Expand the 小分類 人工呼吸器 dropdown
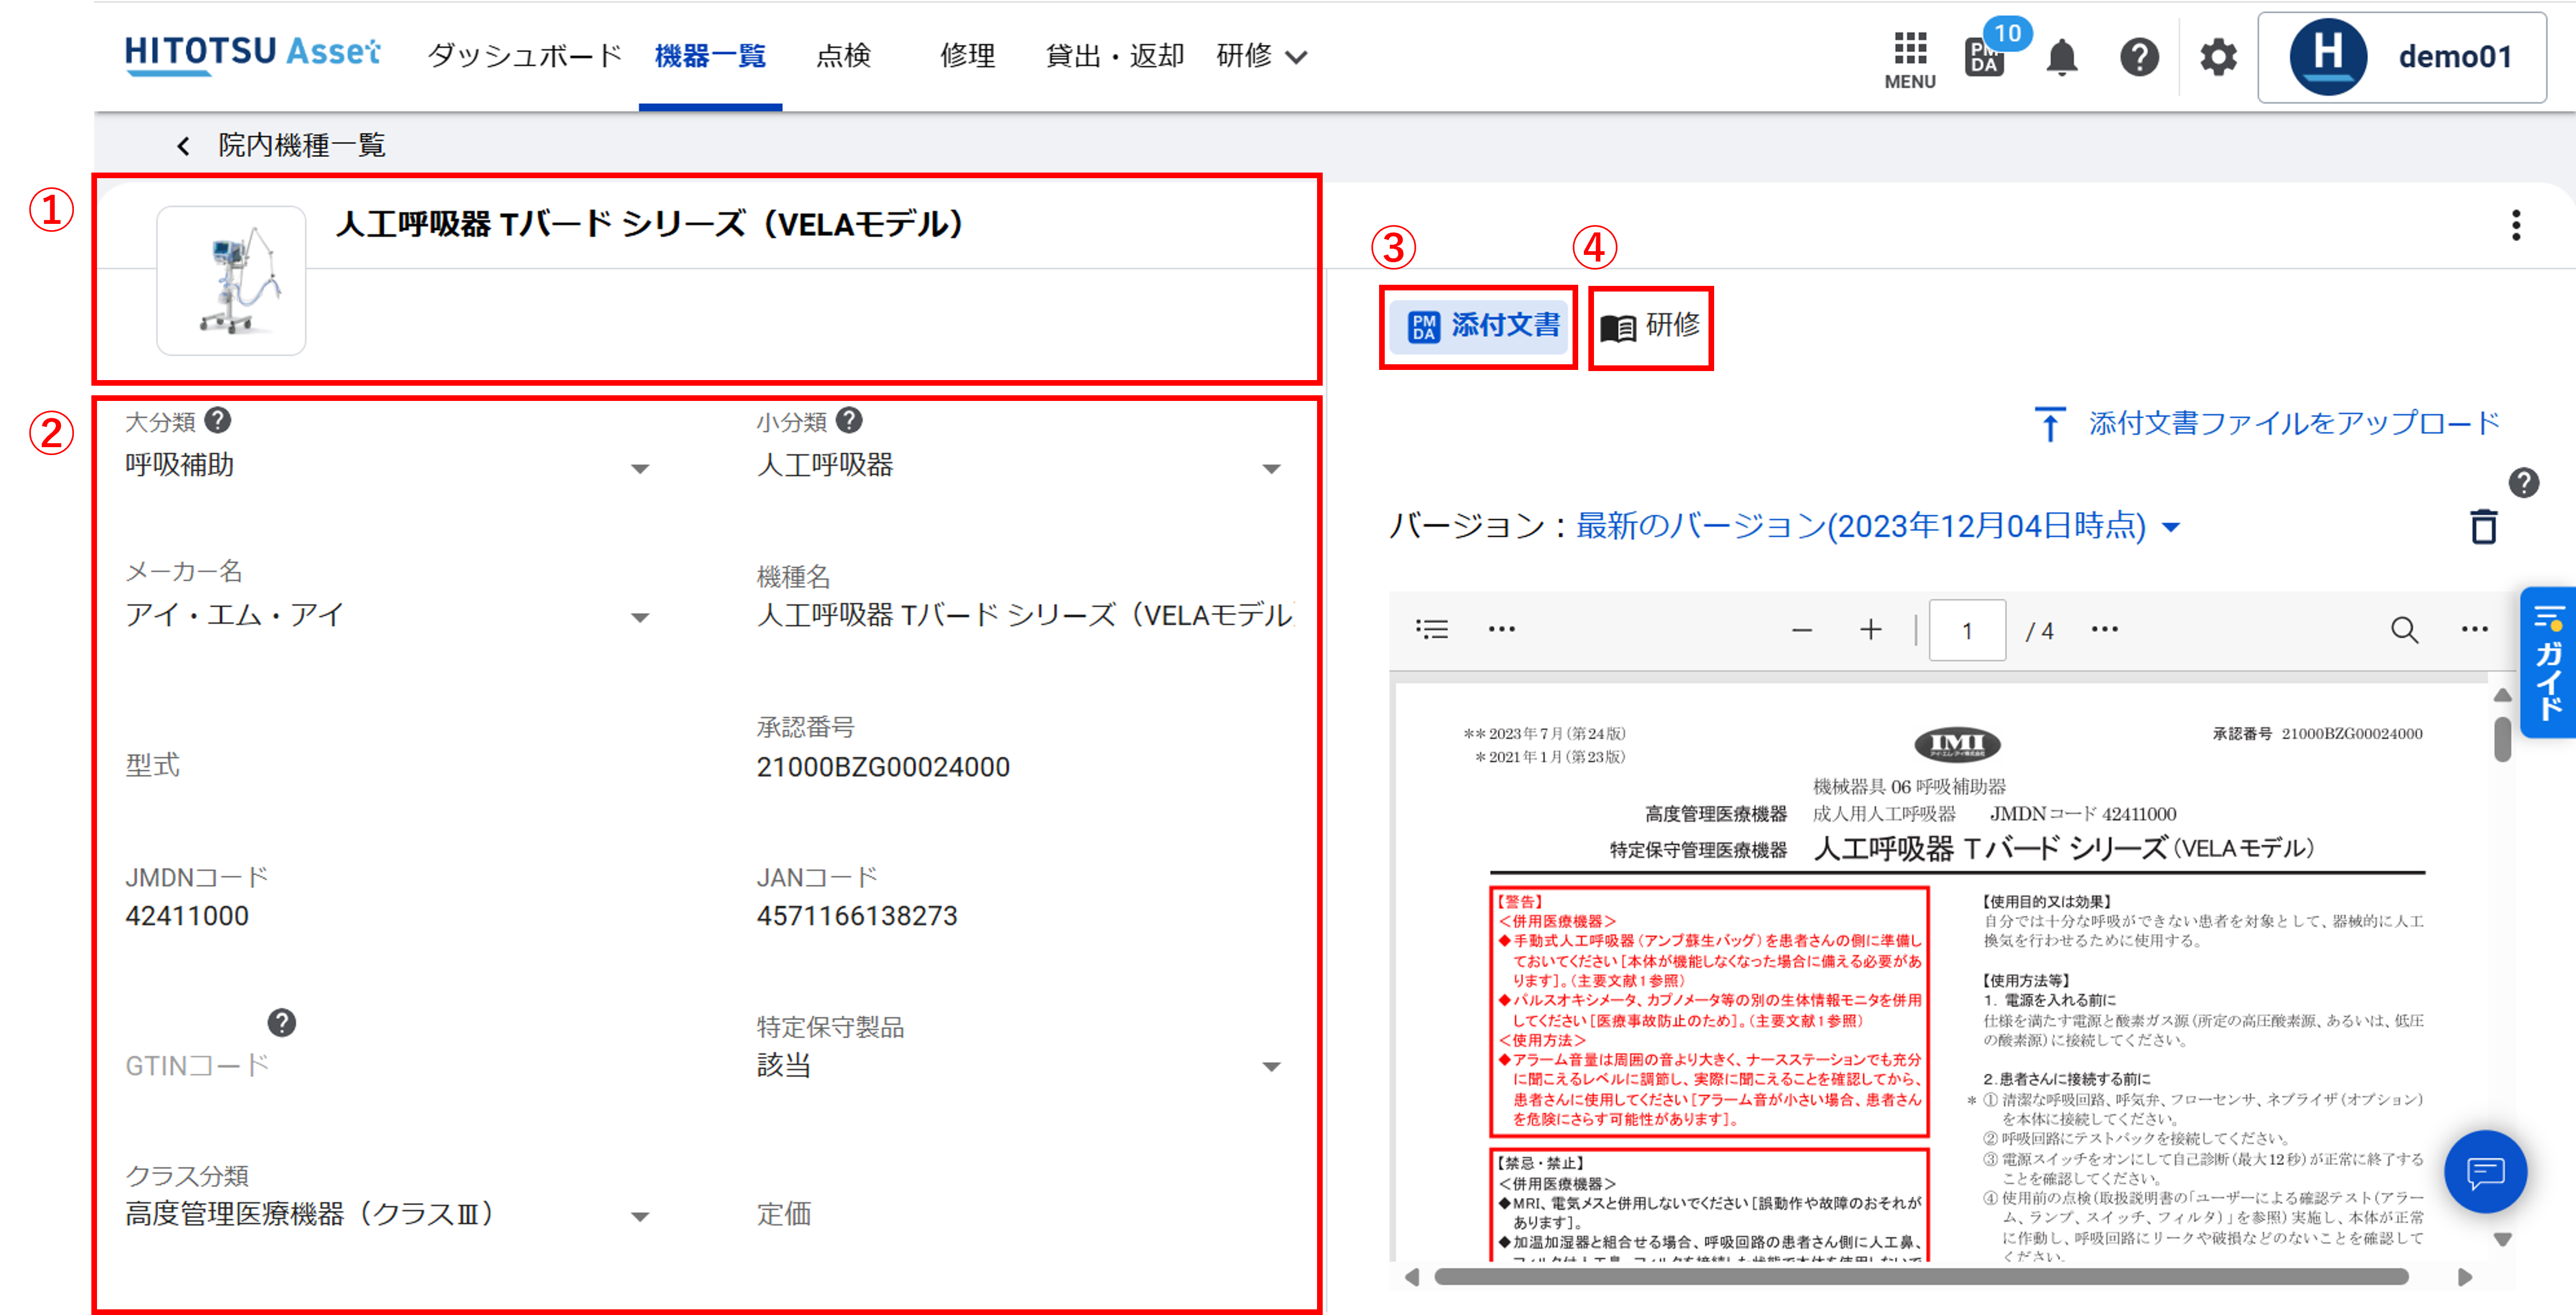 pos(1271,469)
